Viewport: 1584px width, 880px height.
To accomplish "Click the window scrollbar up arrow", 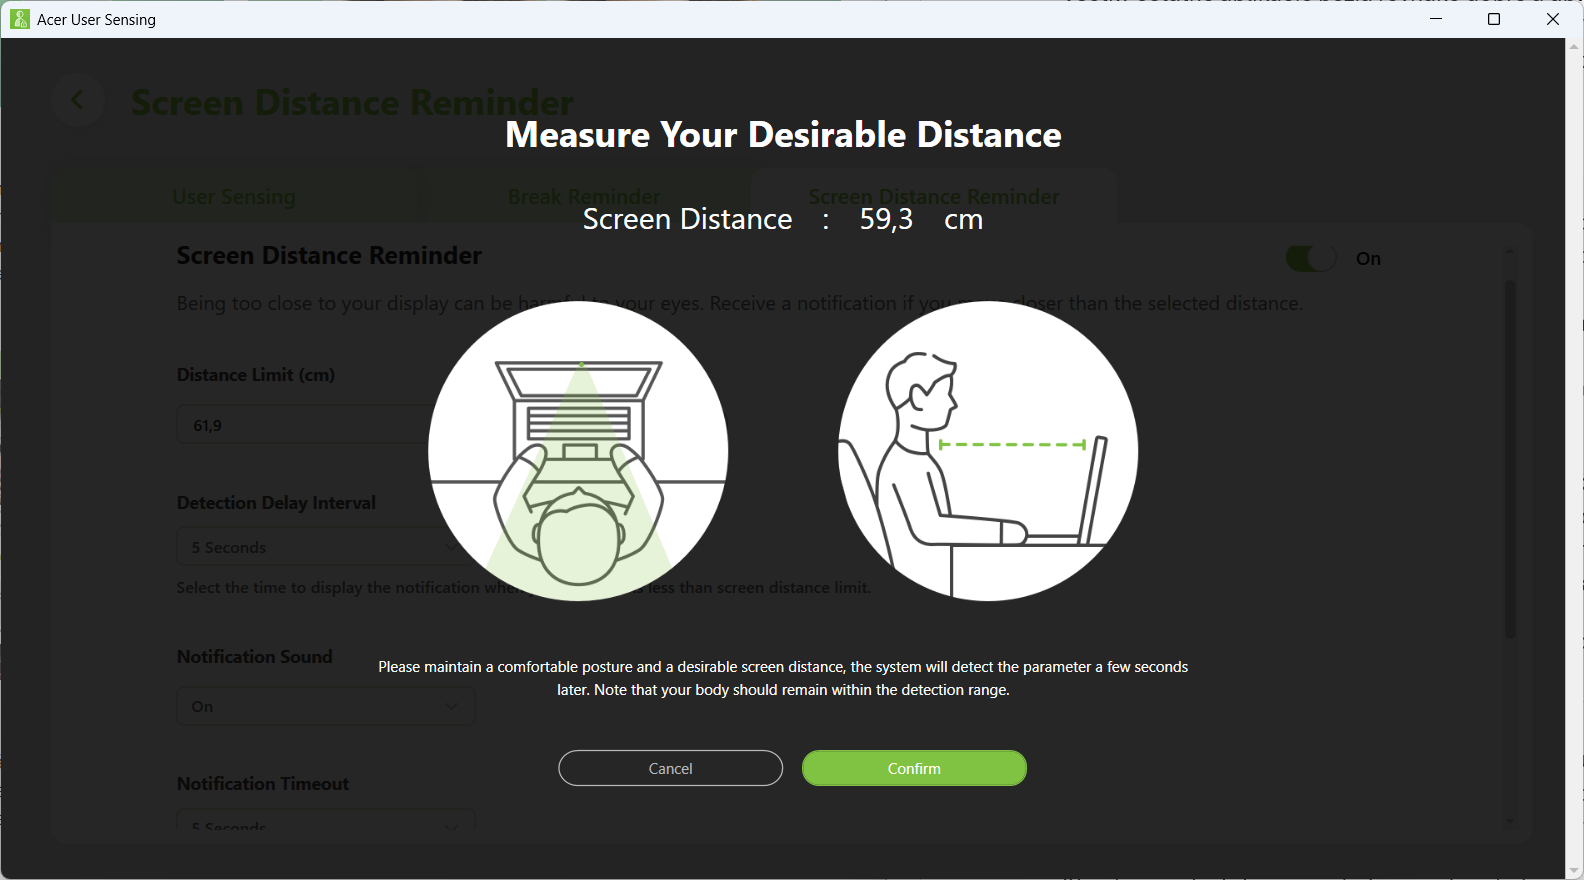I will (1575, 46).
